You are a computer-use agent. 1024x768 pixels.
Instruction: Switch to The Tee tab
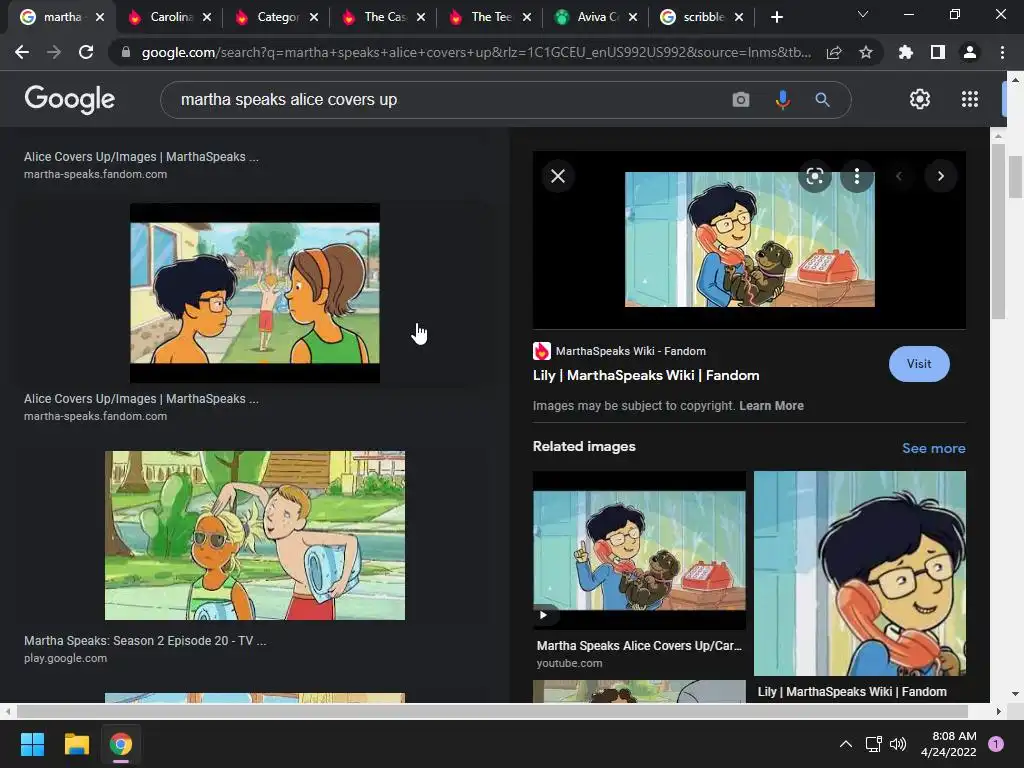tap(491, 17)
